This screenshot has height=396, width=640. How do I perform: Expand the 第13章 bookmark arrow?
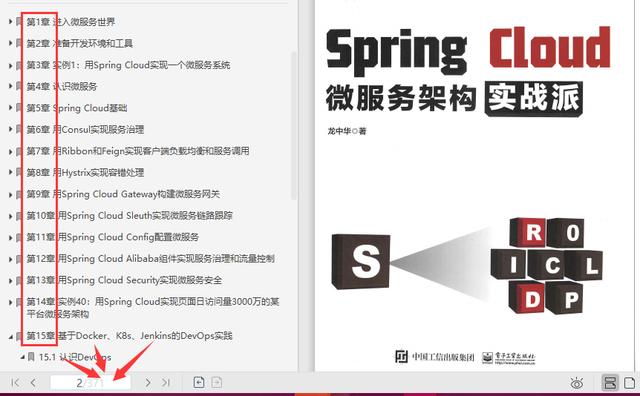pyautogui.click(x=11, y=280)
